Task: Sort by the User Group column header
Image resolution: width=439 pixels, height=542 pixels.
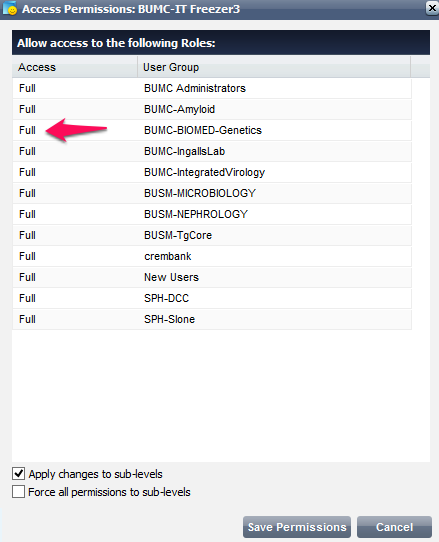Action: (x=274, y=67)
